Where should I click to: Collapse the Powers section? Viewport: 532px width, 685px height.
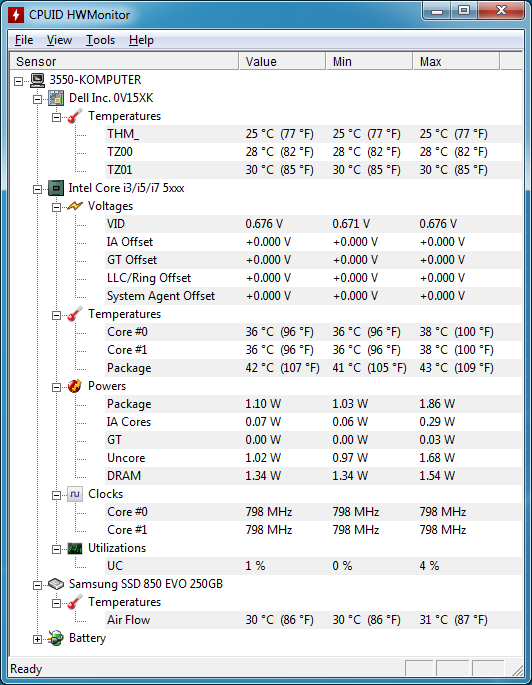56,387
